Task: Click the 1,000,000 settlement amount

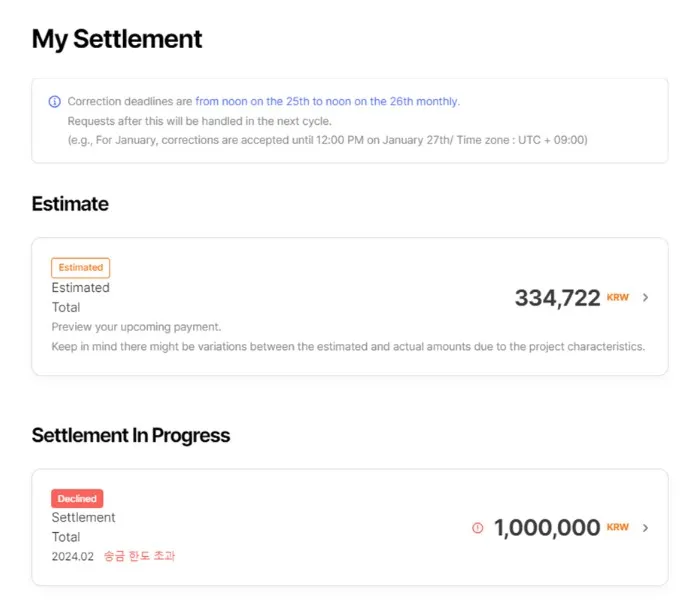Action: pos(546,528)
